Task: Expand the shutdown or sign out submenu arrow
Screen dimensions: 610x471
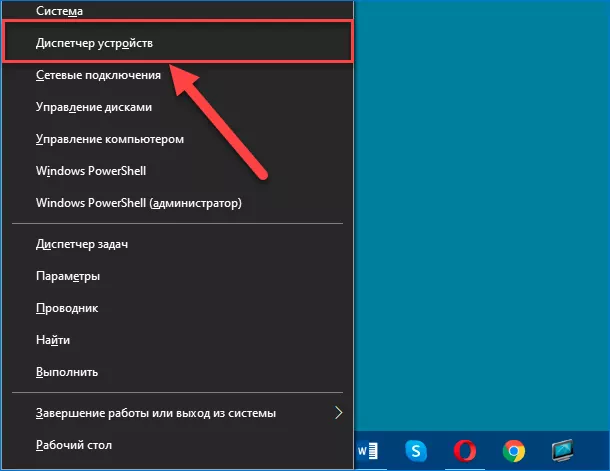Action: [x=338, y=412]
